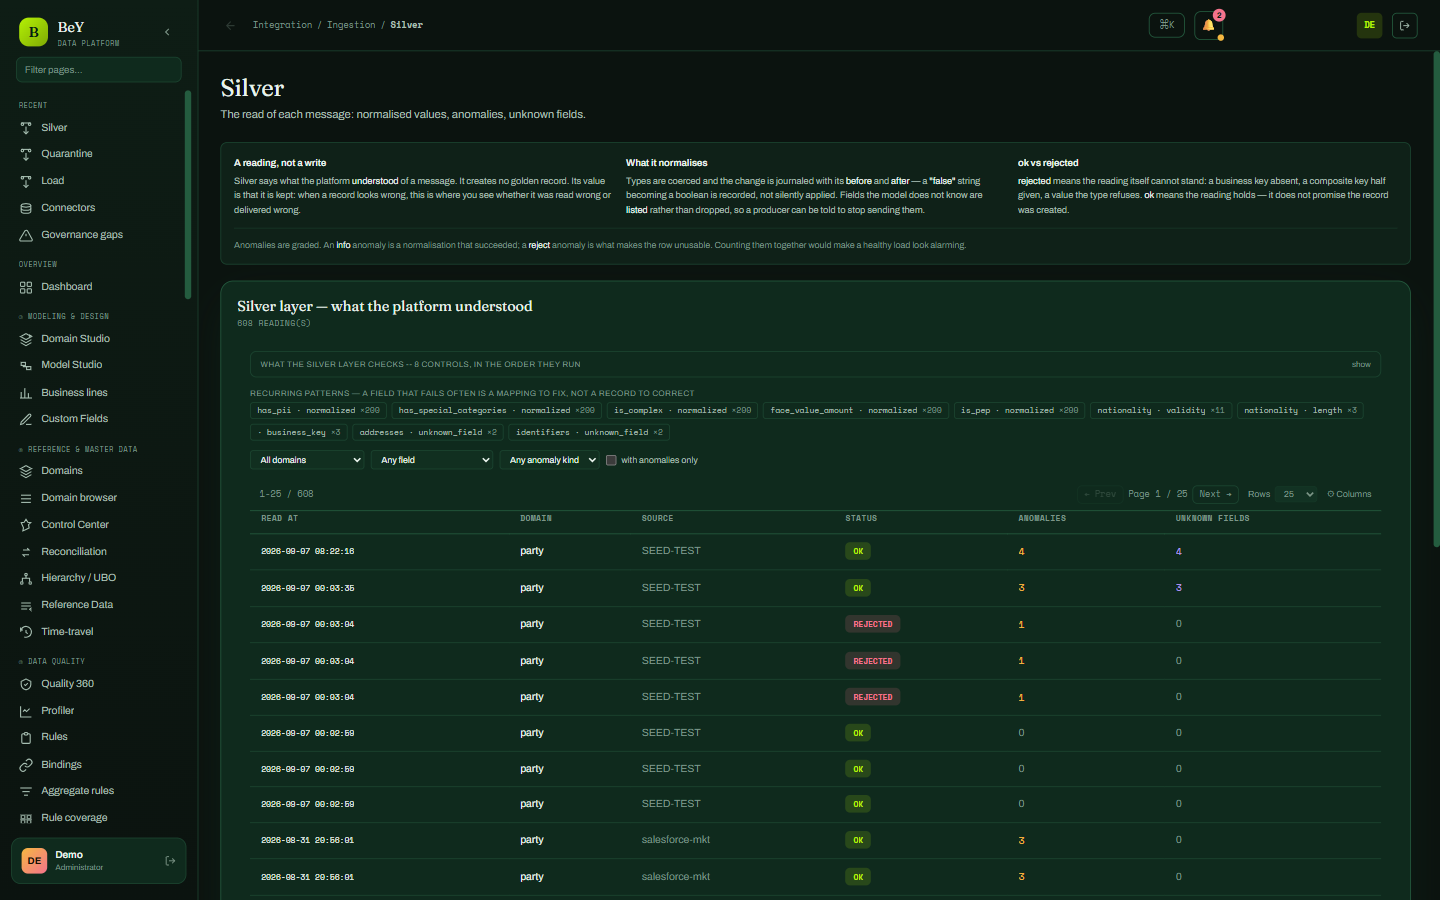
Task: Toggle 'with anomalies only' checkbox
Action: click(x=611, y=460)
